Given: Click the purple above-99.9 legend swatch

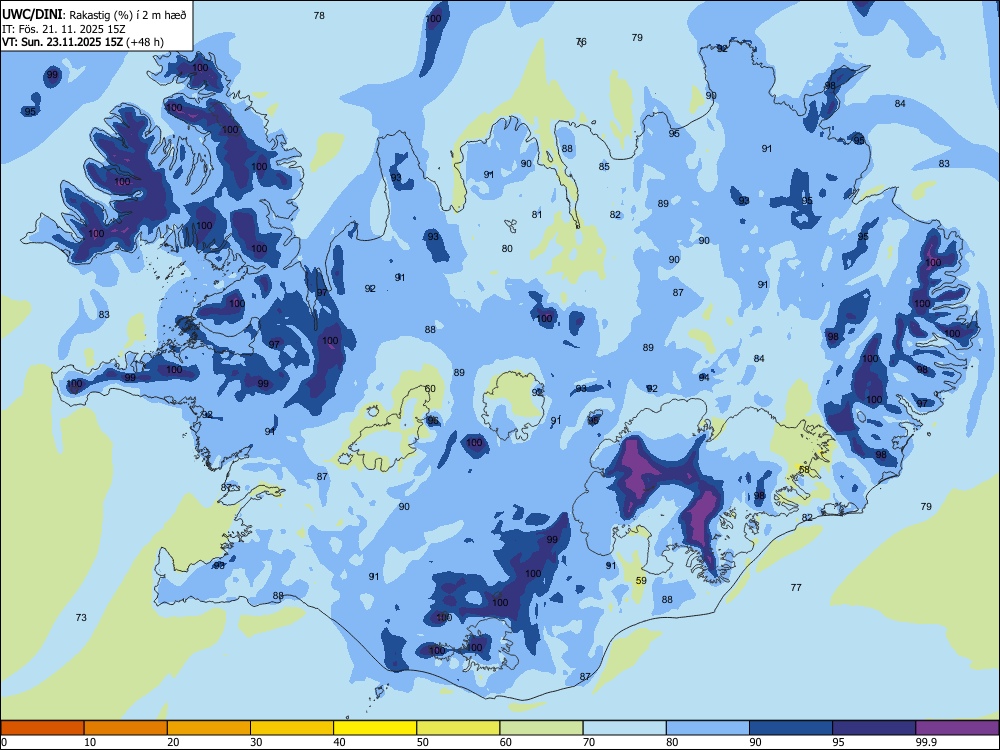Looking at the screenshot, I should 957,728.
